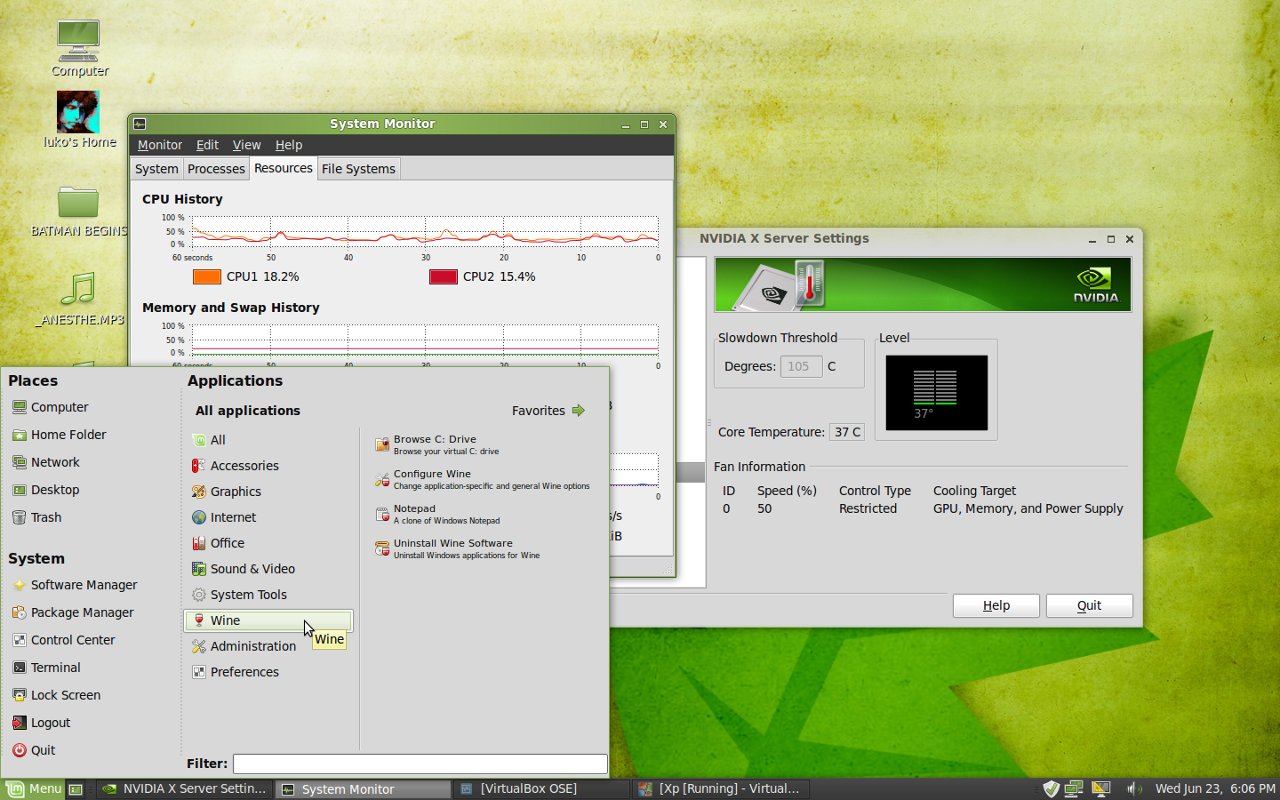Viewport: 1280px width, 800px height.
Task: Open Home Folder from Places
Action: click(59, 435)
